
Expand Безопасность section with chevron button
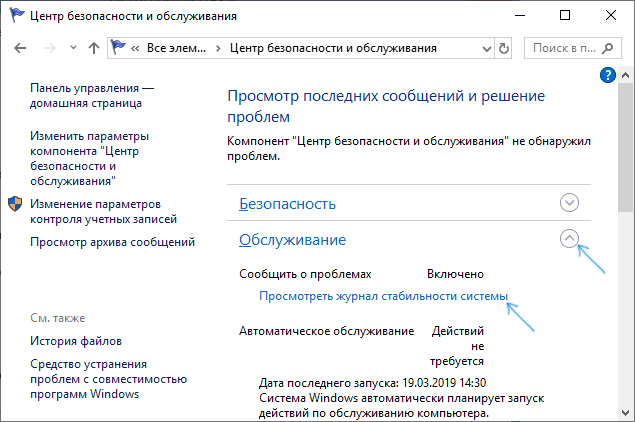[x=569, y=203]
